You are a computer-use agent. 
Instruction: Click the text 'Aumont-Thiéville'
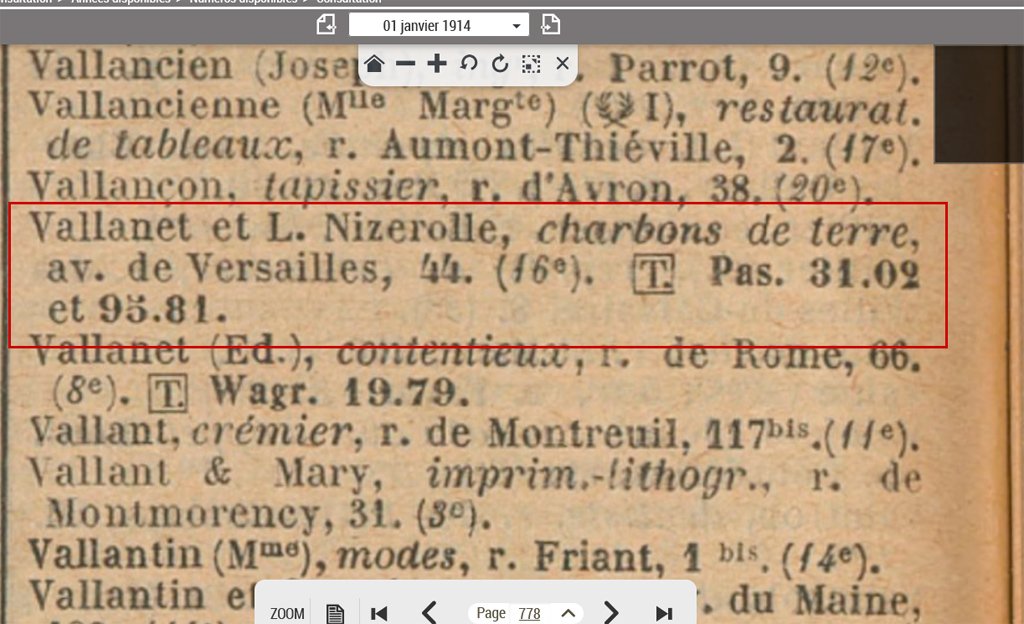pyautogui.click(x=562, y=146)
